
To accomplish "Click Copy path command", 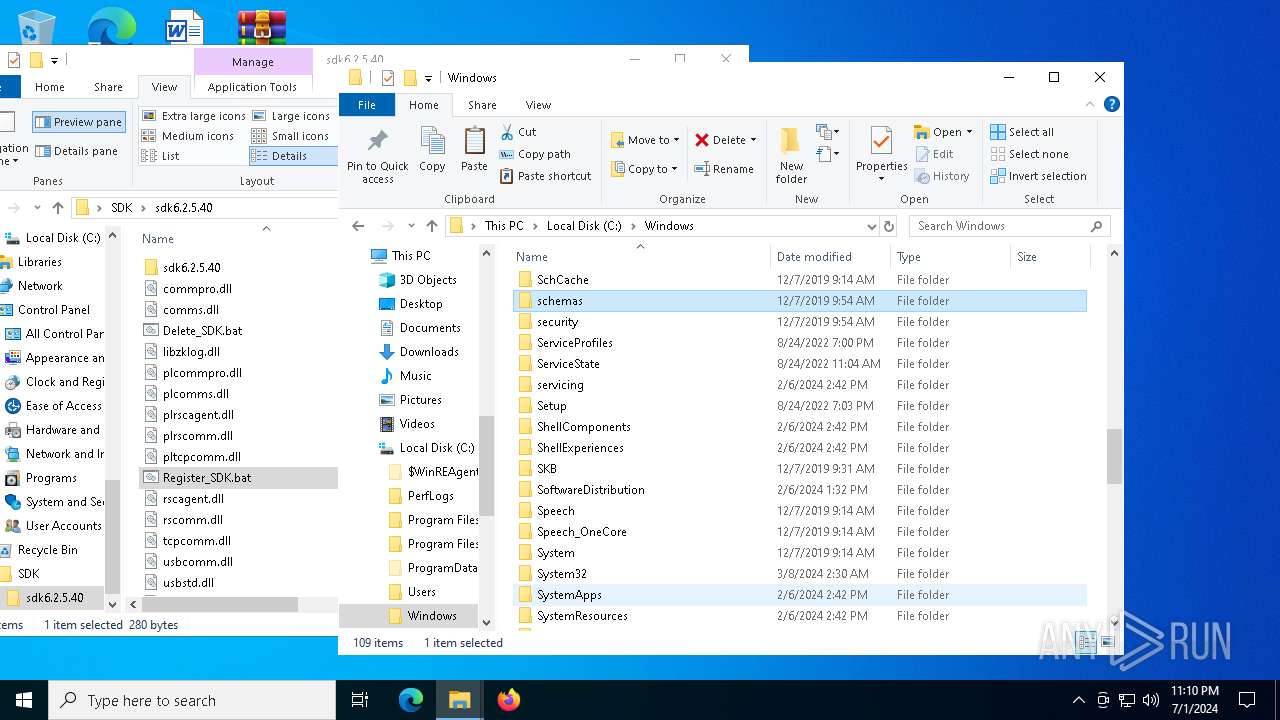I will point(534,154).
